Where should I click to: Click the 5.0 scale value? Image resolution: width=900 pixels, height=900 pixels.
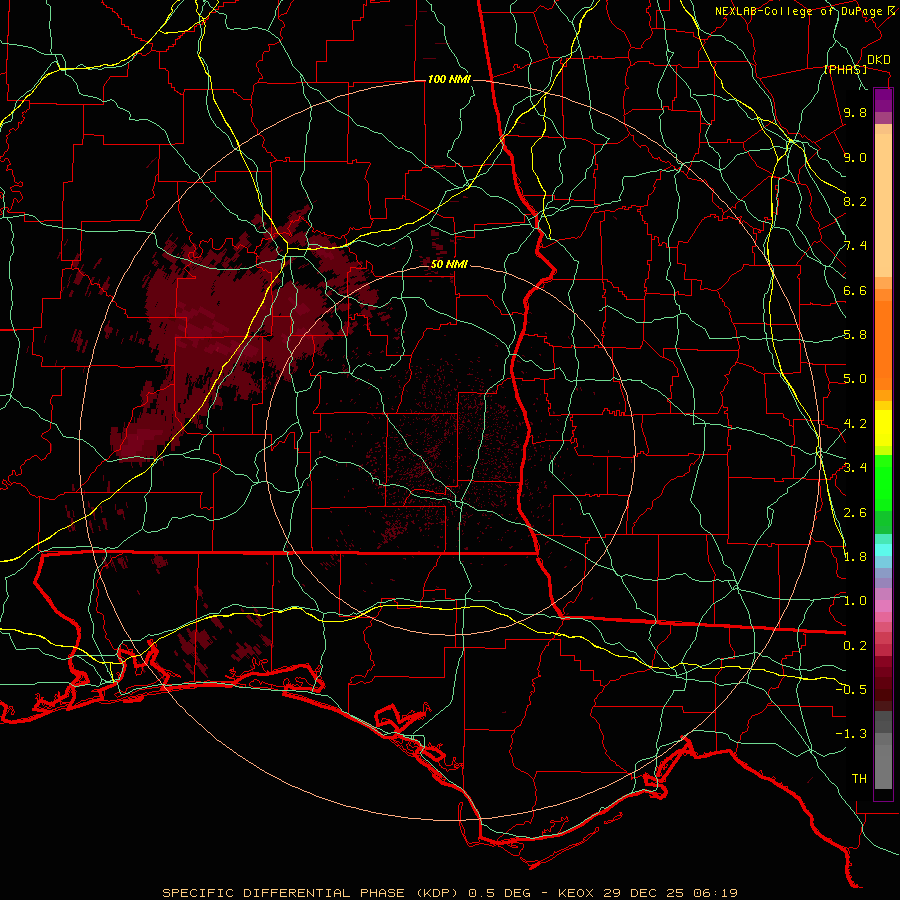854,379
